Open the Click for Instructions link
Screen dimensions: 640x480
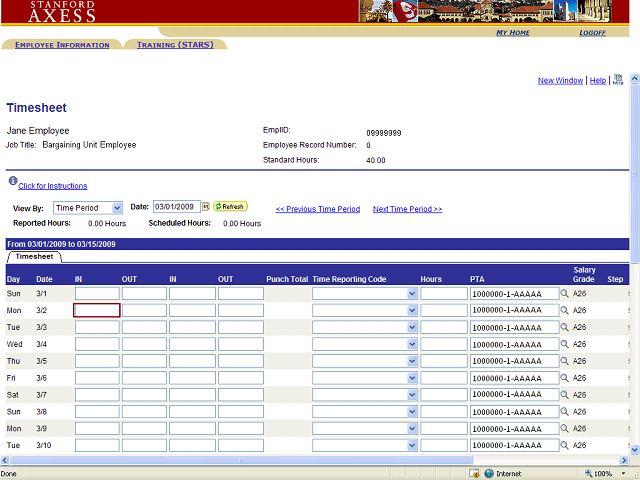[x=52, y=186]
